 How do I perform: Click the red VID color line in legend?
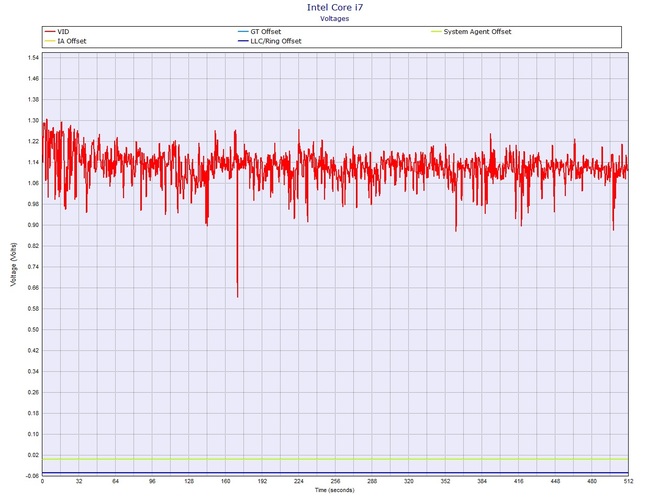50,32
